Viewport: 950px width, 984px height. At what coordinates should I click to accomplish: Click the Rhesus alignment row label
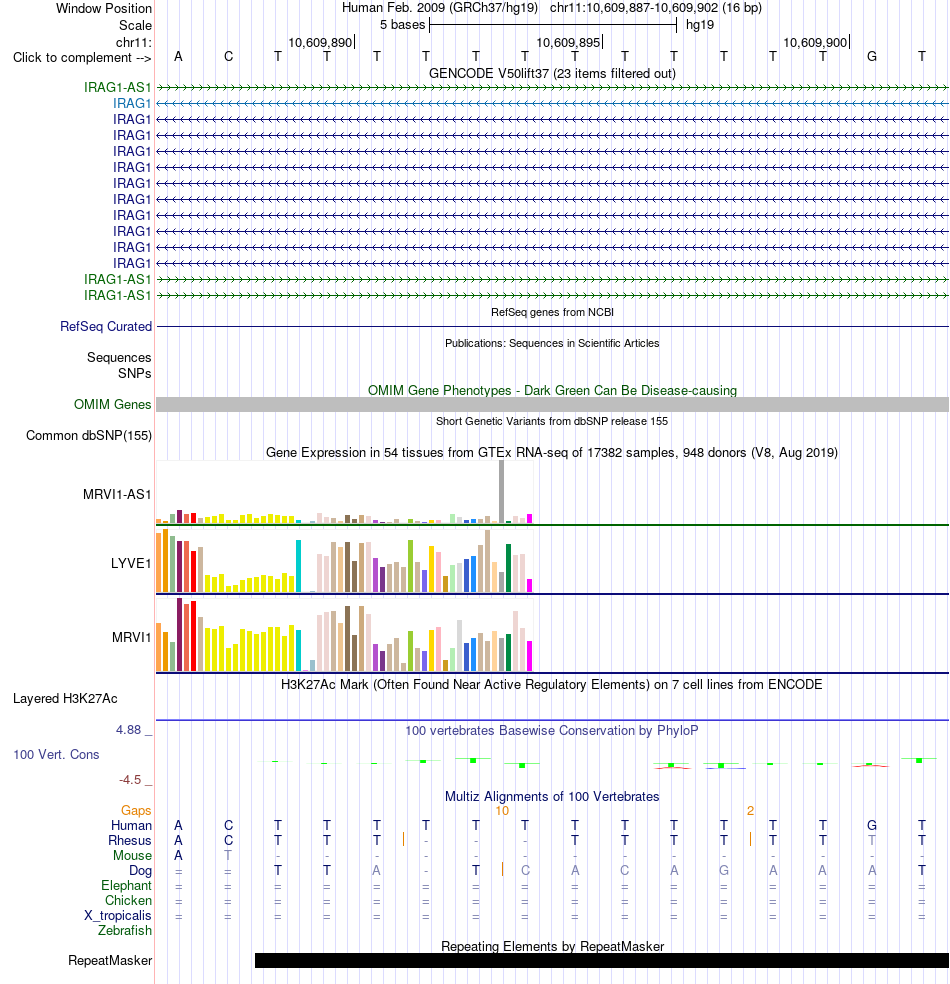129,840
